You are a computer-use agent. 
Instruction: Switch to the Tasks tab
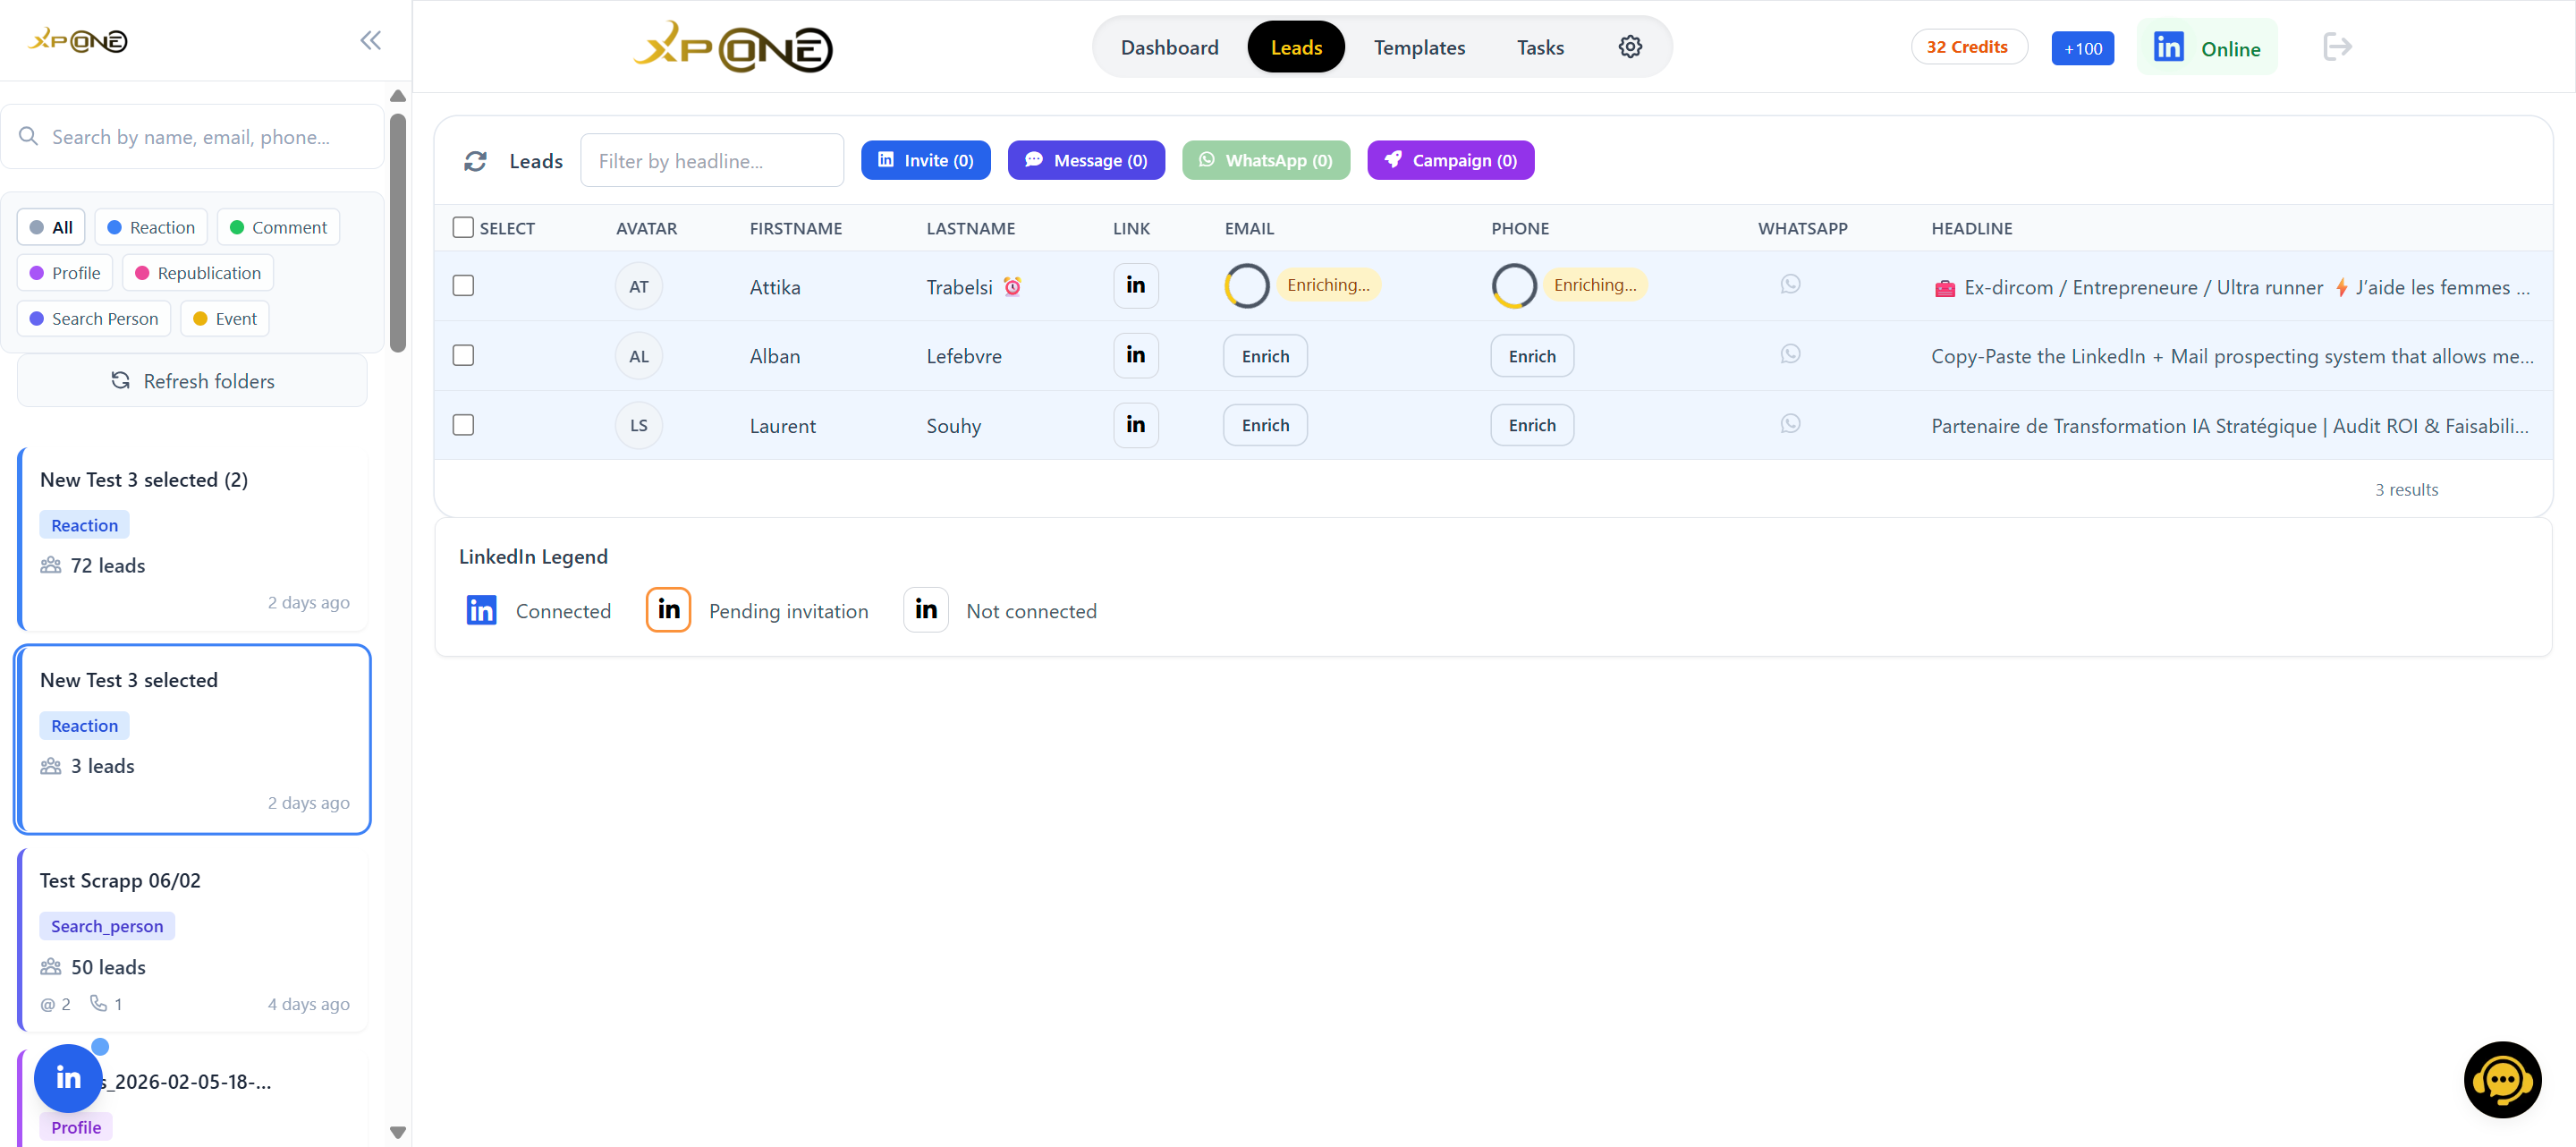1540,47
